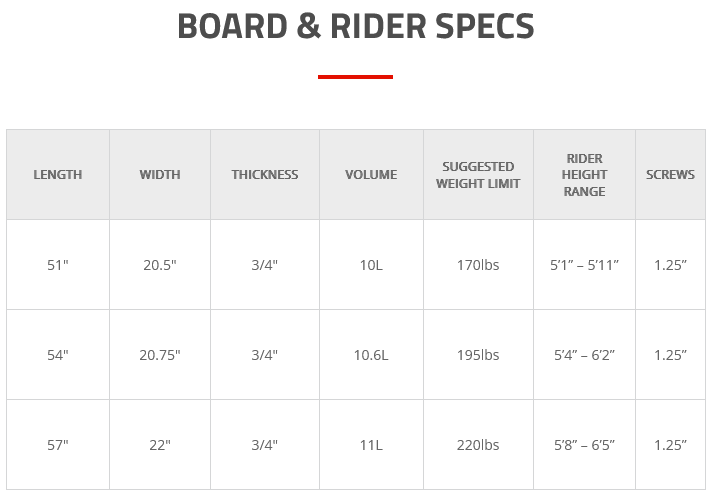Select the 220lbs weight limit cell
Image resolution: width=709 pixels, height=496 pixels.
click(x=478, y=445)
